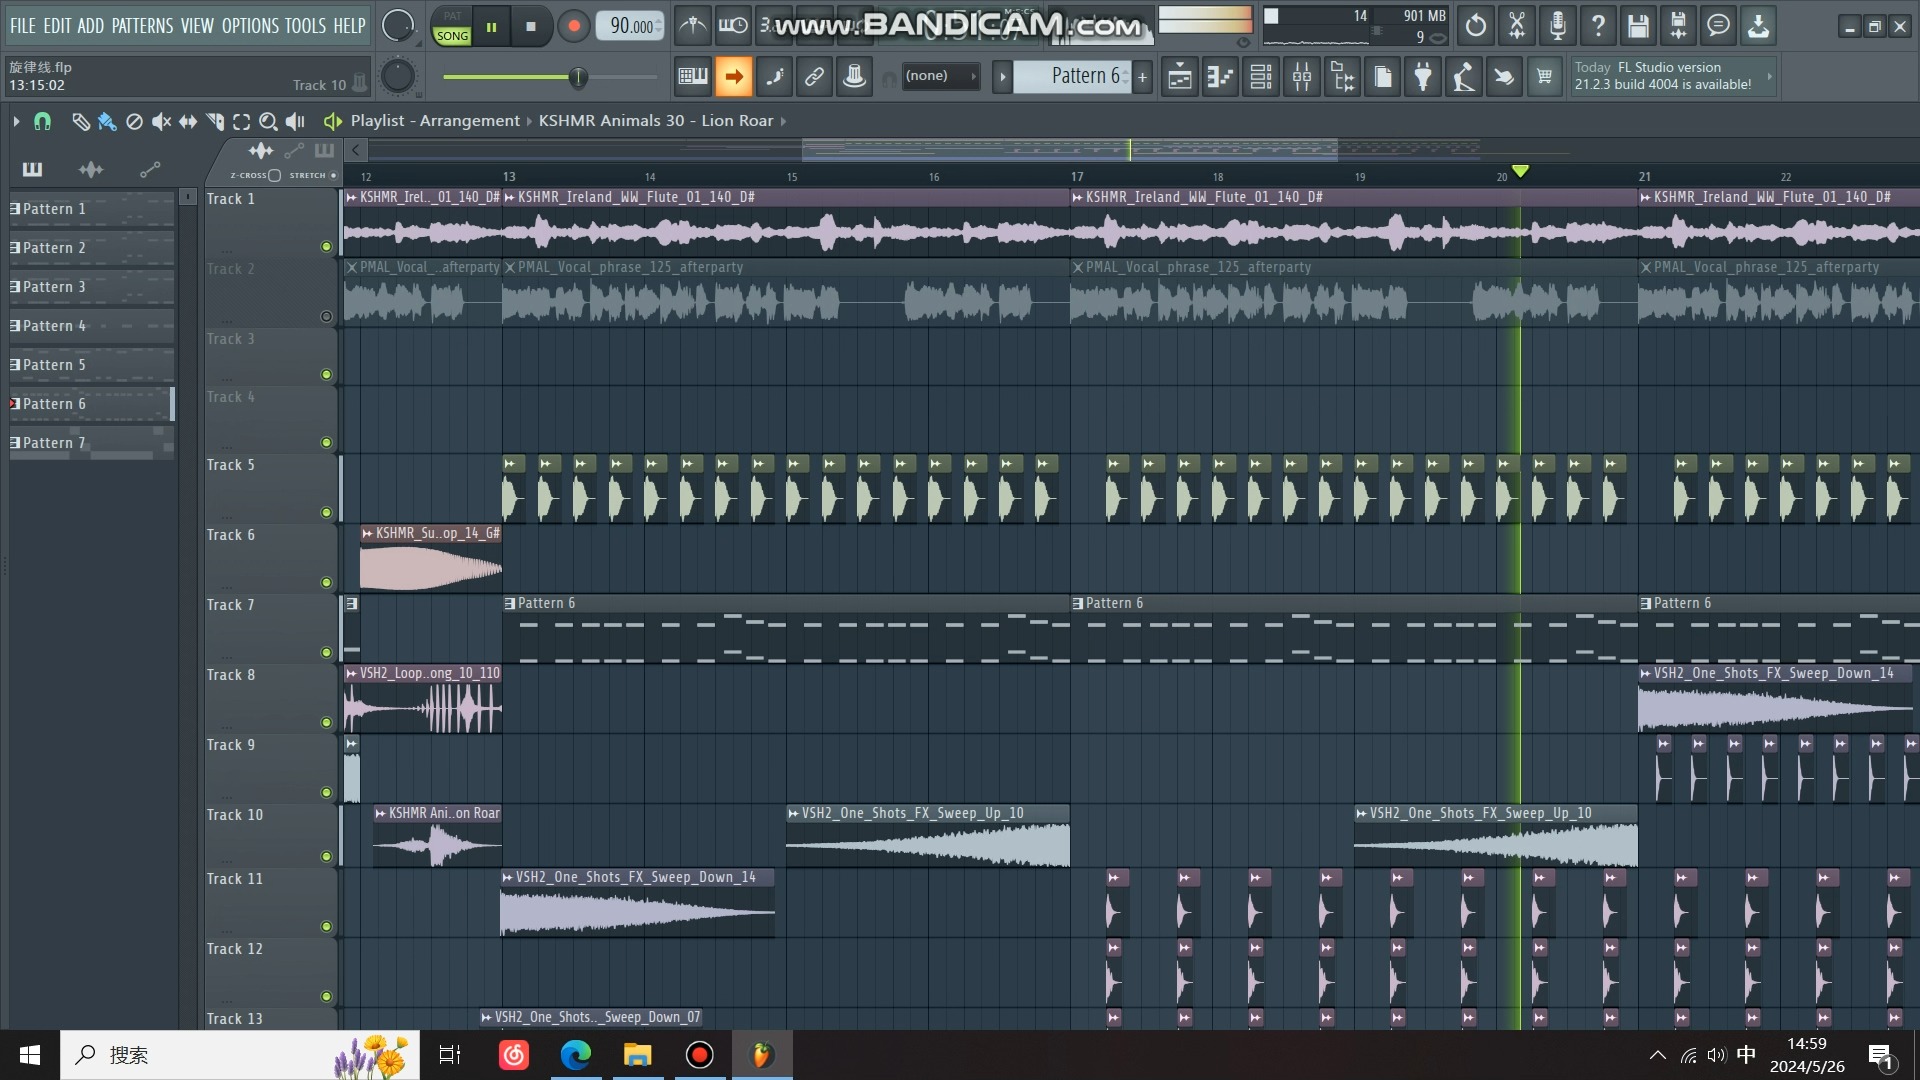Save project with the floppy disk icon
The height and width of the screenshot is (1080, 1920).
(x=1638, y=26)
